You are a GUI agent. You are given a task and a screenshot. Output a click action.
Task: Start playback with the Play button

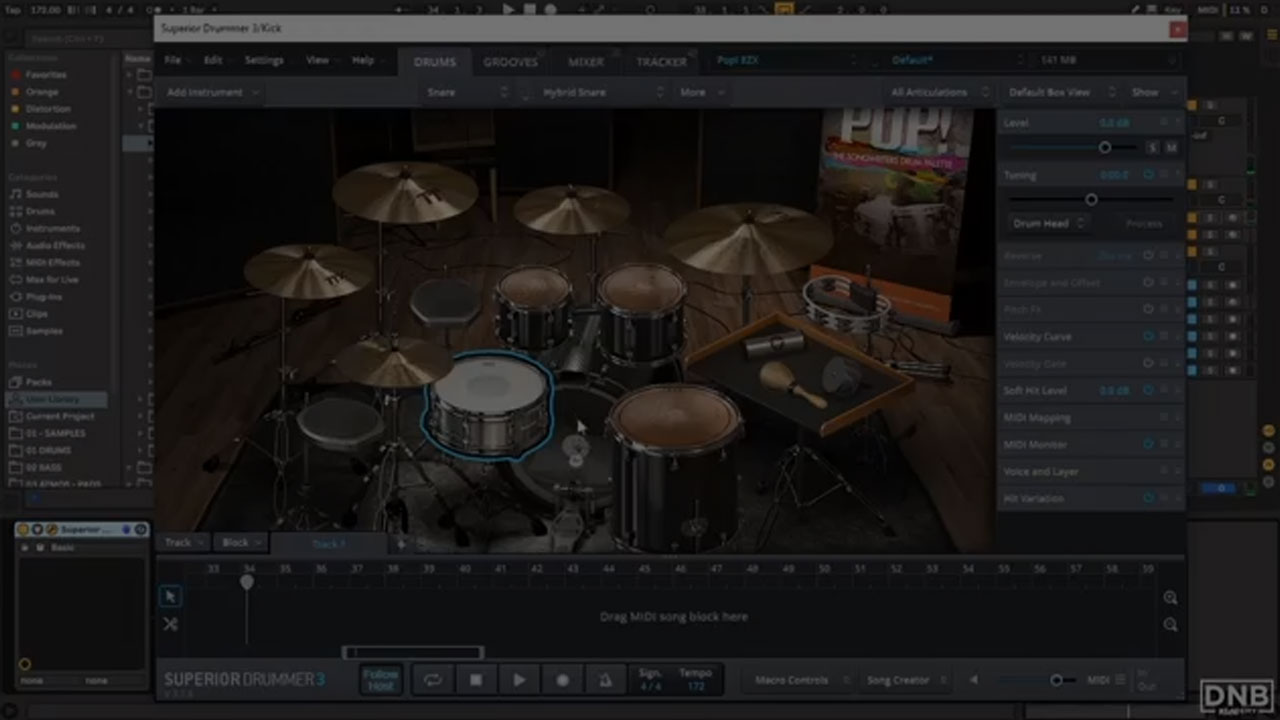coord(519,680)
